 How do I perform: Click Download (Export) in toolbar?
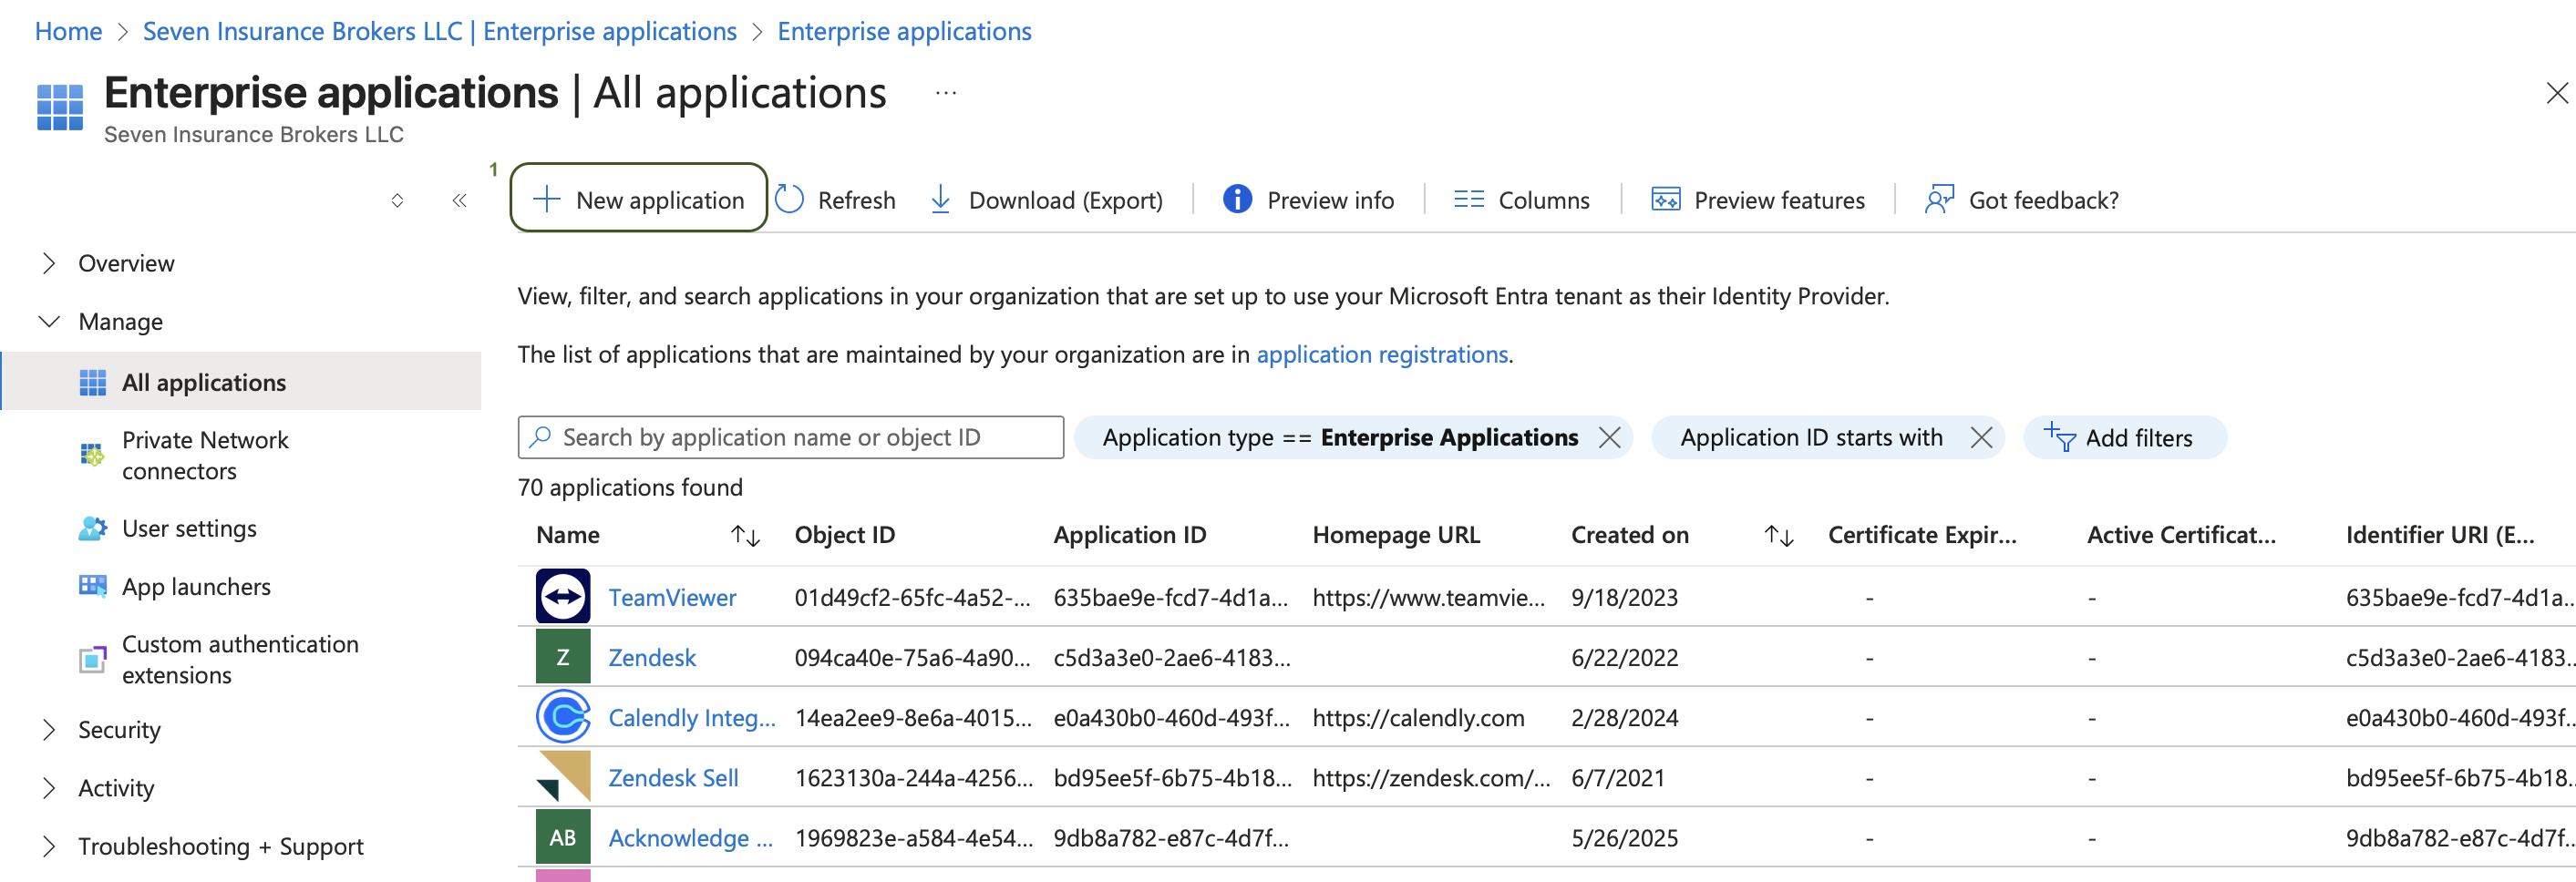click(x=1046, y=200)
